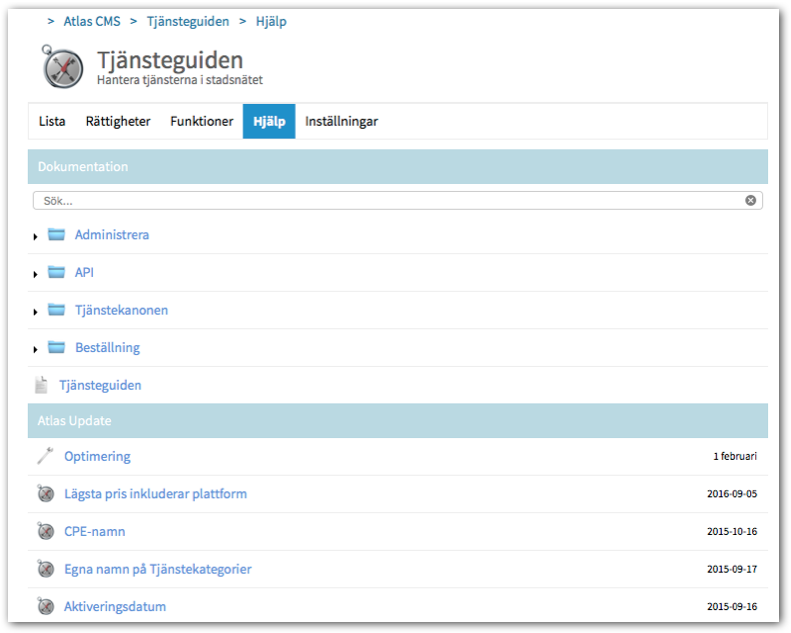
Task: Expand the Beställning folder arrow
Action: click(x=36, y=350)
